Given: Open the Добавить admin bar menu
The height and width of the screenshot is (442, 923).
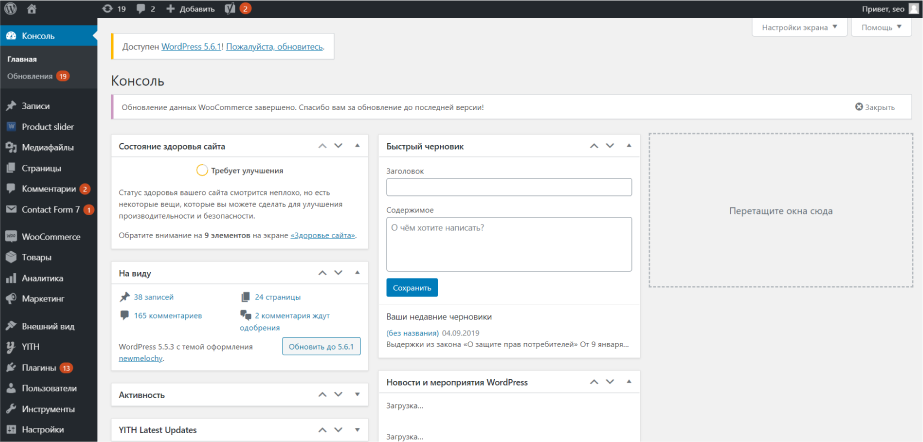Looking at the screenshot, I should (x=190, y=9).
